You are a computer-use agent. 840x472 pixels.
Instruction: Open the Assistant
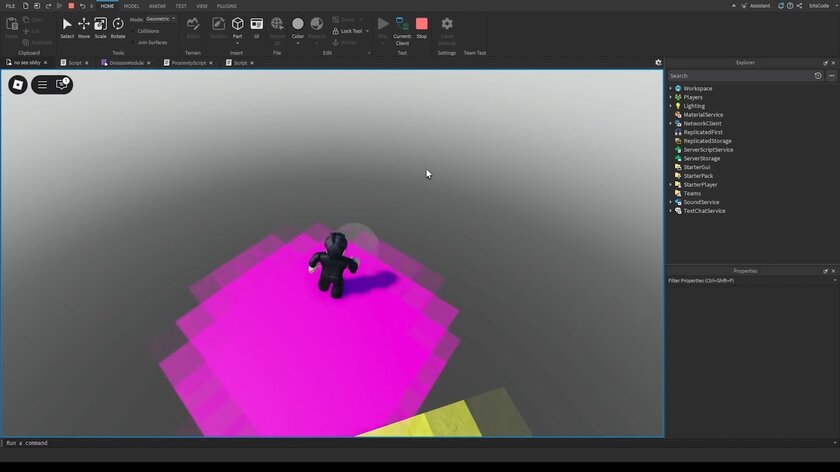[756, 6]
